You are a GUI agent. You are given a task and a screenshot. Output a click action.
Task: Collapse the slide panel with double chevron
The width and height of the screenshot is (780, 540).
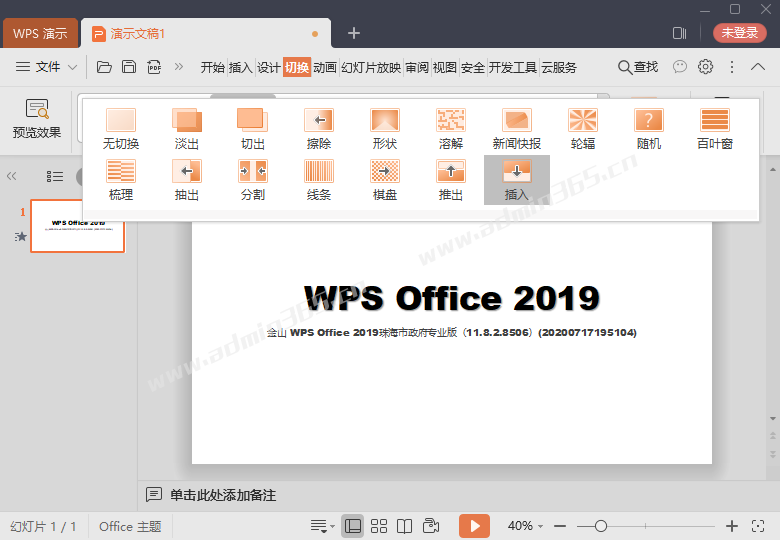[11, 176]
